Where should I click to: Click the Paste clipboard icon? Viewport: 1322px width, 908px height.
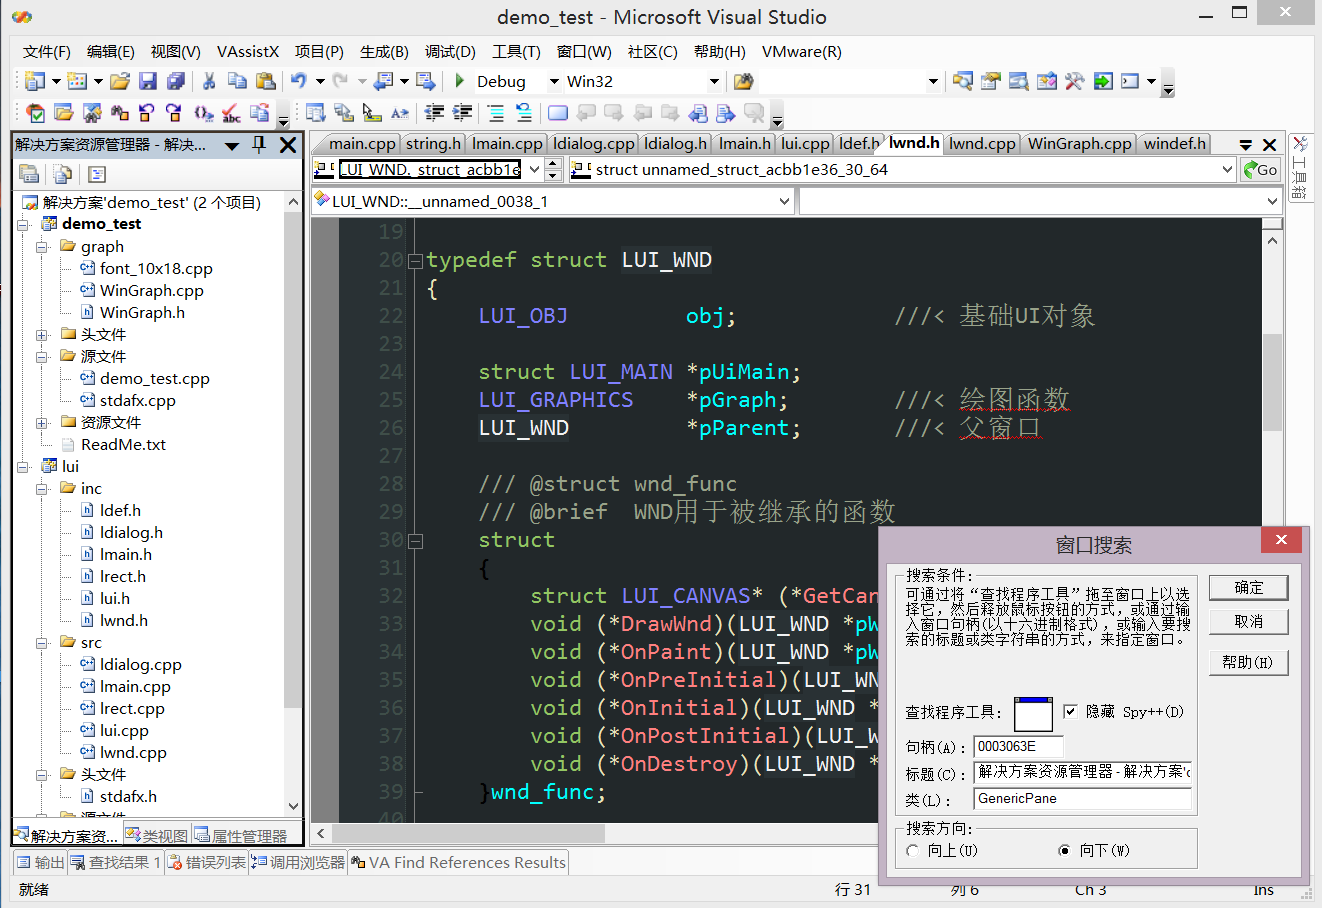click(x=267, y=81)
